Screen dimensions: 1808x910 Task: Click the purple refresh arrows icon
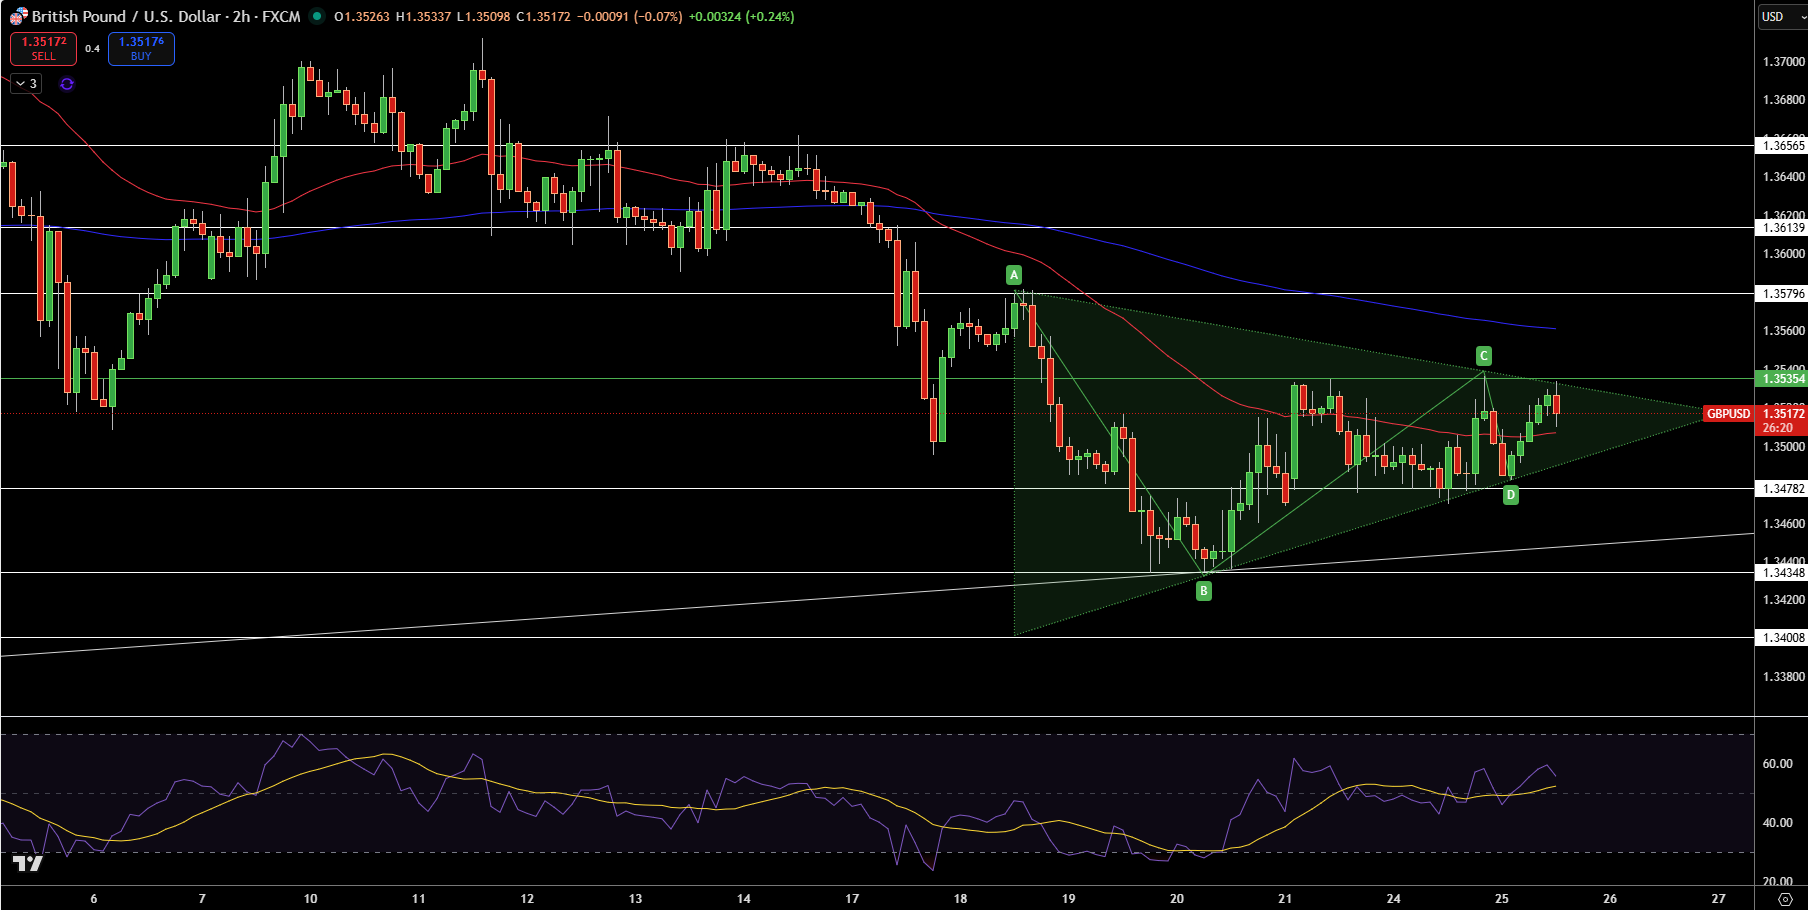point(67,84)
